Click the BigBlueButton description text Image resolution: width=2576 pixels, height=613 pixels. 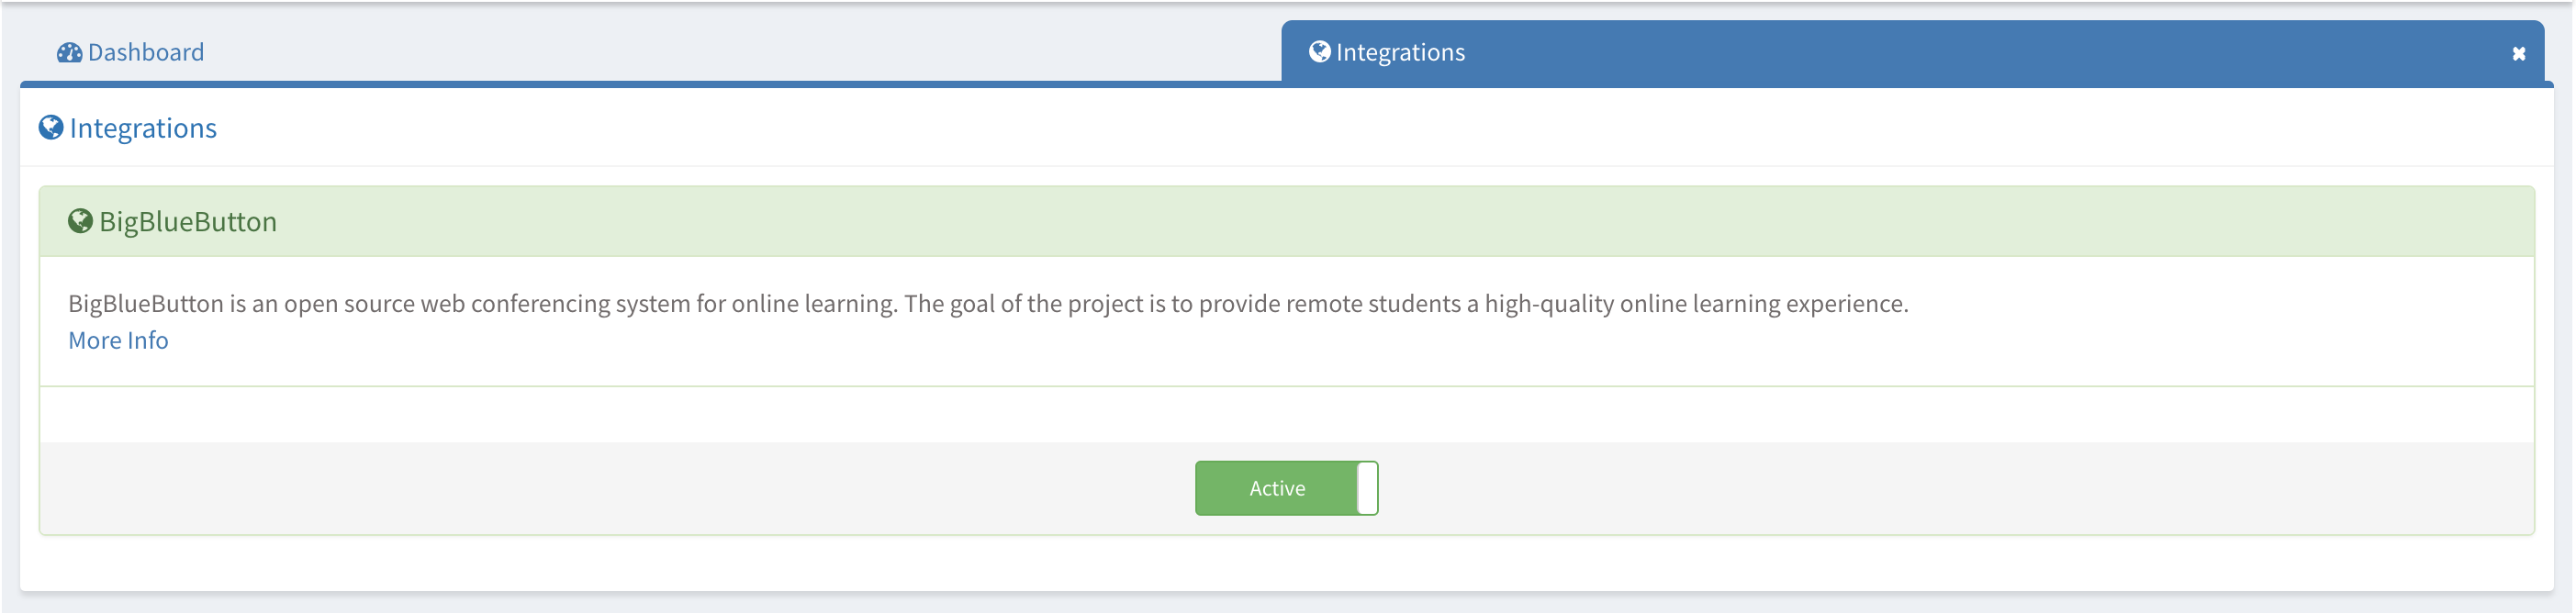[988, 303]
